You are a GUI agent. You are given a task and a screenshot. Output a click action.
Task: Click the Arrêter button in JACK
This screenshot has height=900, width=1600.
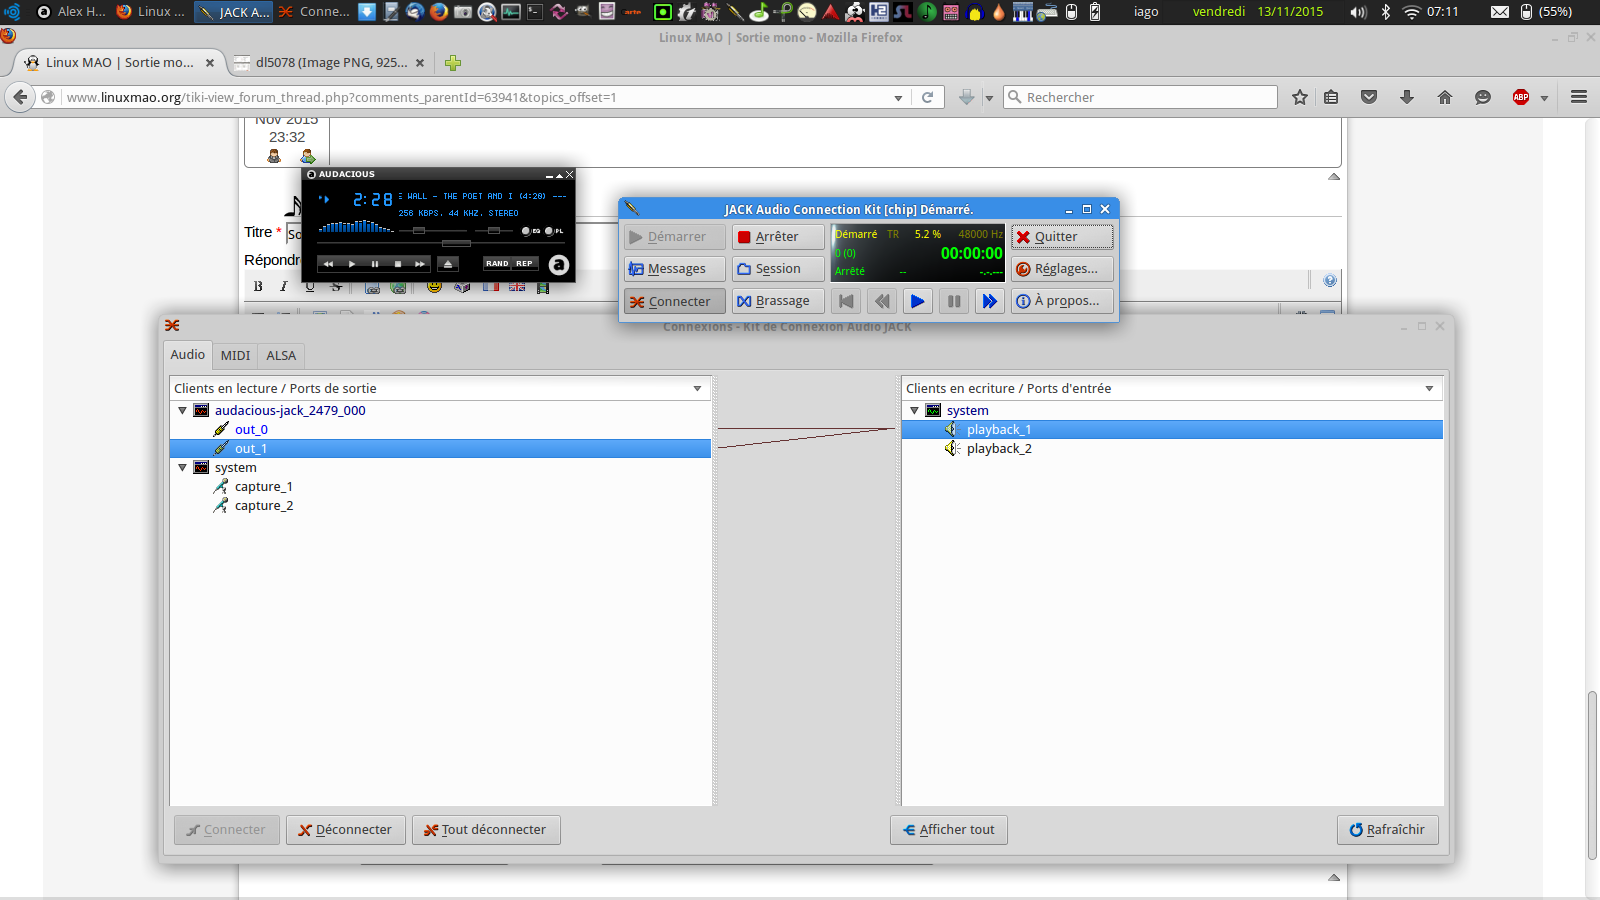point(778,237)
